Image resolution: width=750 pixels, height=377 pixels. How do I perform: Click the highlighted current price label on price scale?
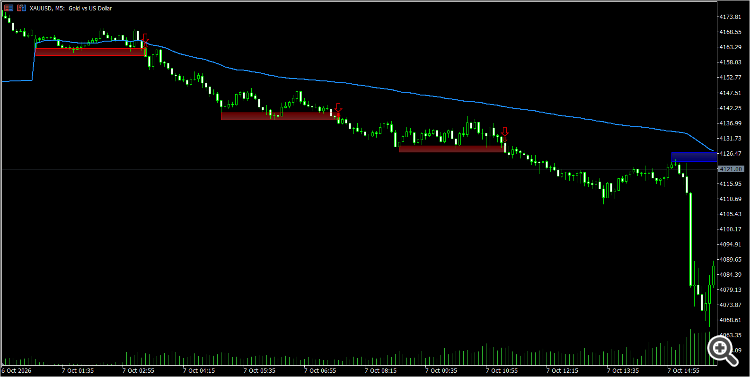(x=730, y=169)
